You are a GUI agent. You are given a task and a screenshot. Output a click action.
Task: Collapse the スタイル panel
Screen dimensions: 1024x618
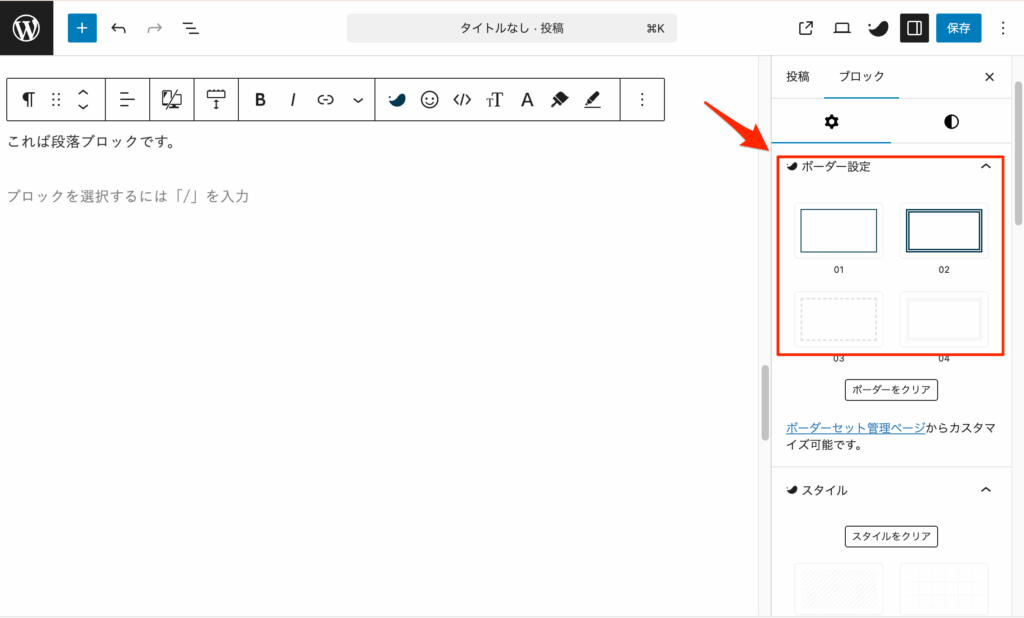[985, 490]
